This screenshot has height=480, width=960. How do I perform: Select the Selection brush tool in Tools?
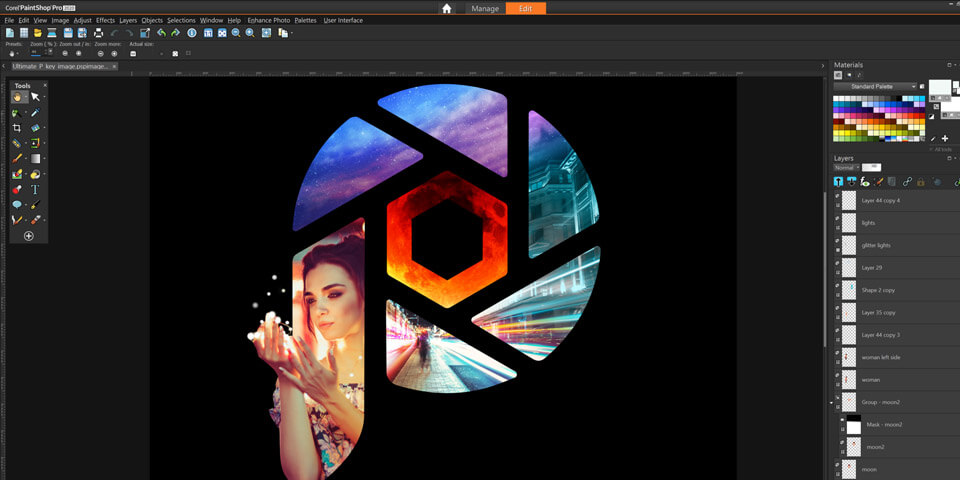pyautogui.click(x=17, y=113)
